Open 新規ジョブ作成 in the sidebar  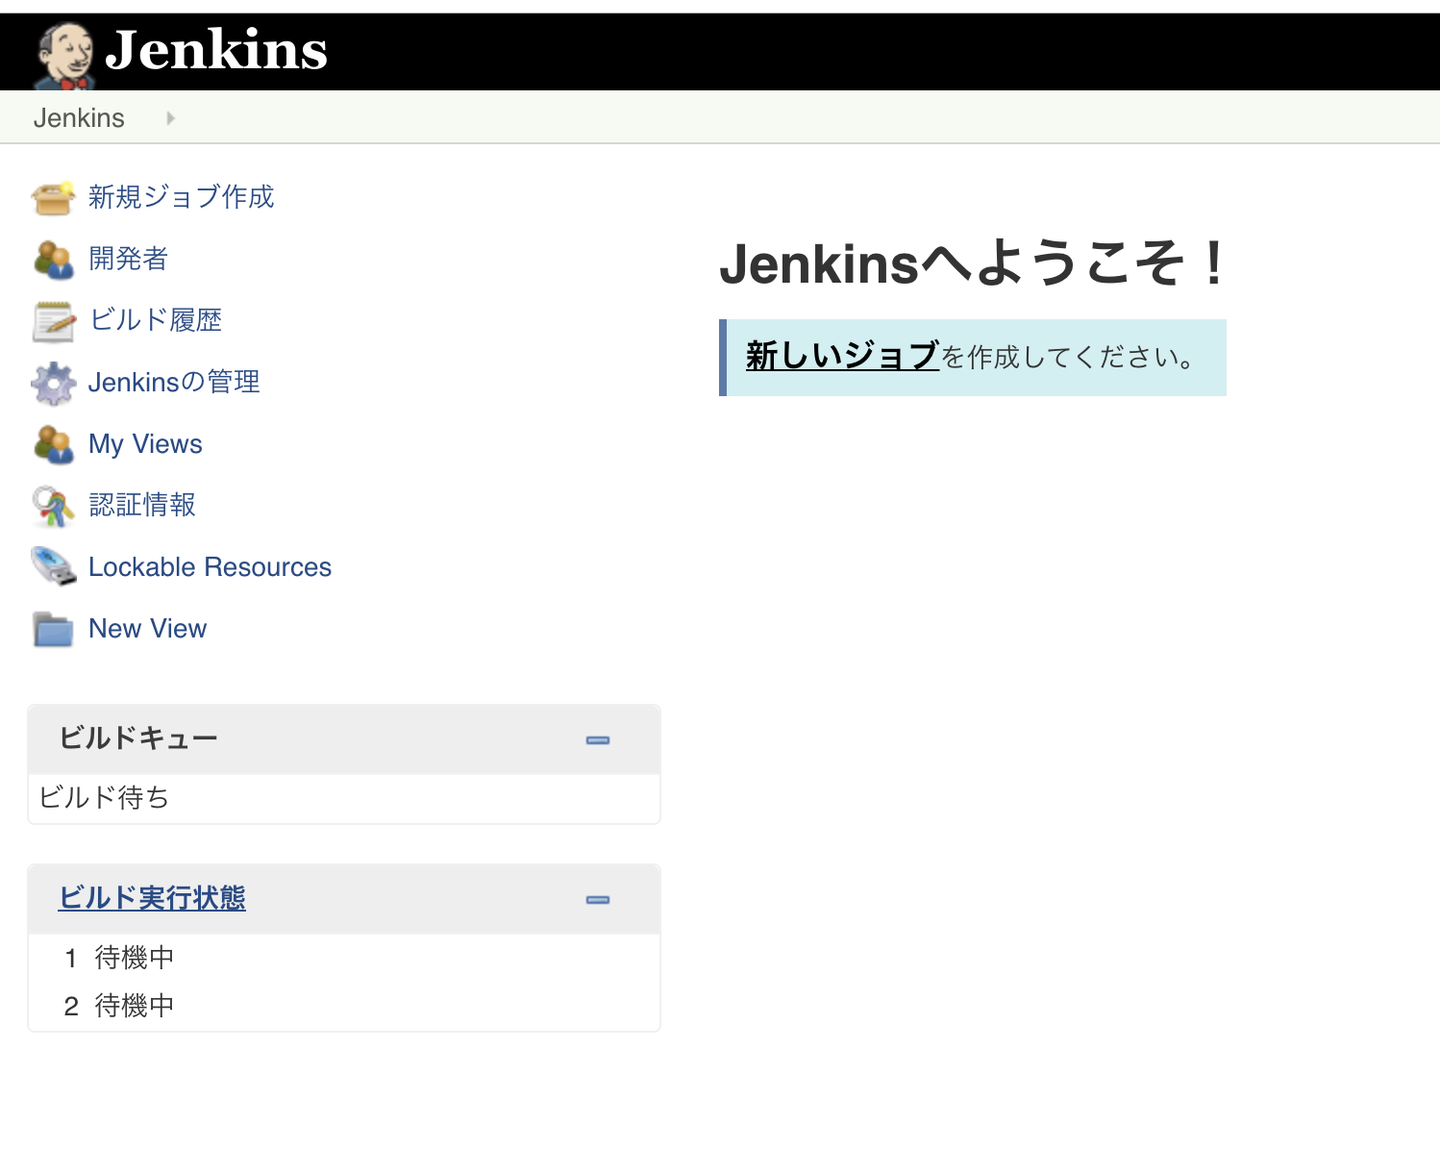point(181,197)
